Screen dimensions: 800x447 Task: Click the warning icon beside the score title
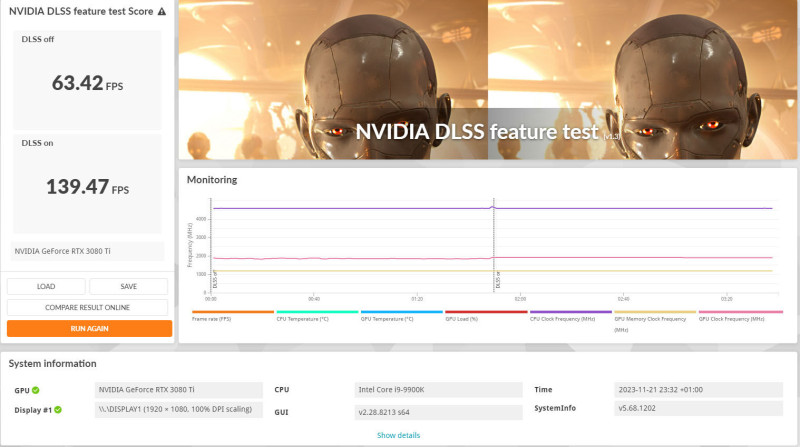pyautogui.click(x=162, y=11)
